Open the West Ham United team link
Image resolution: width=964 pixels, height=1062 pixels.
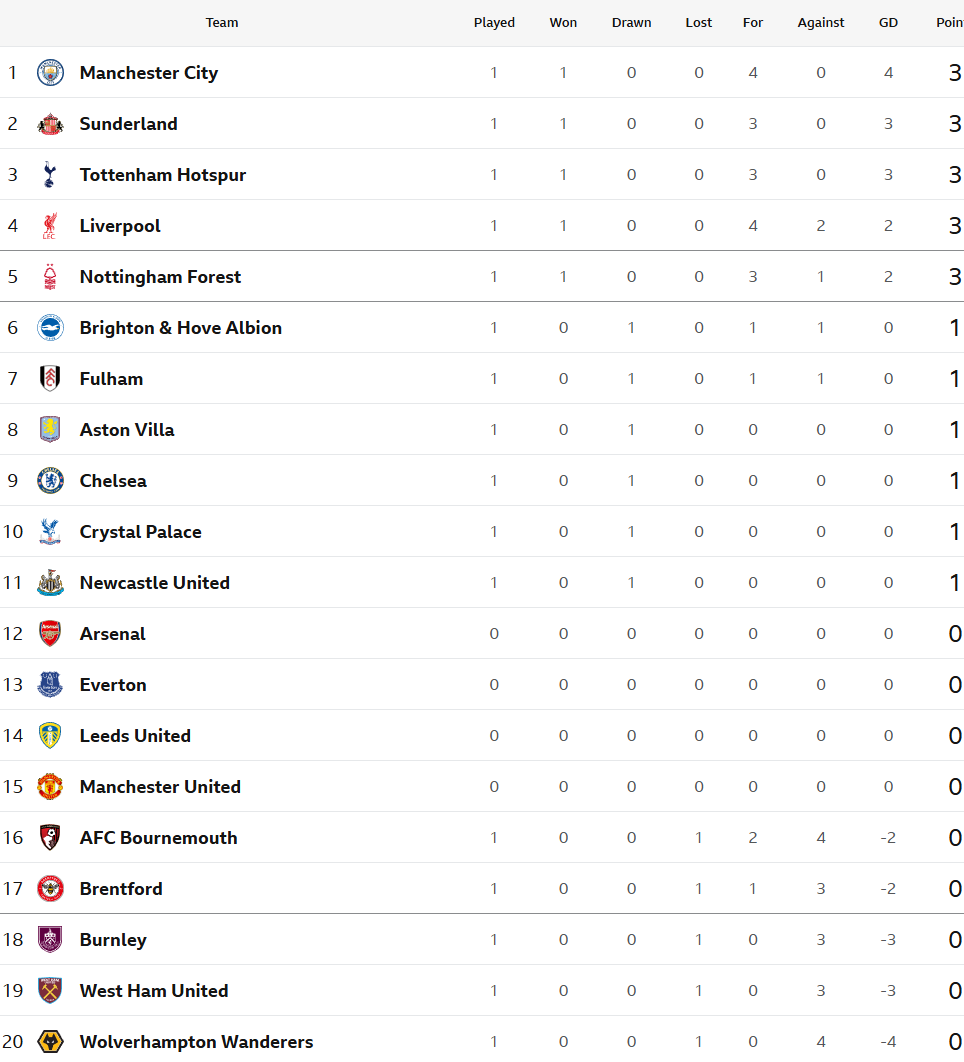tap(154, 991)
